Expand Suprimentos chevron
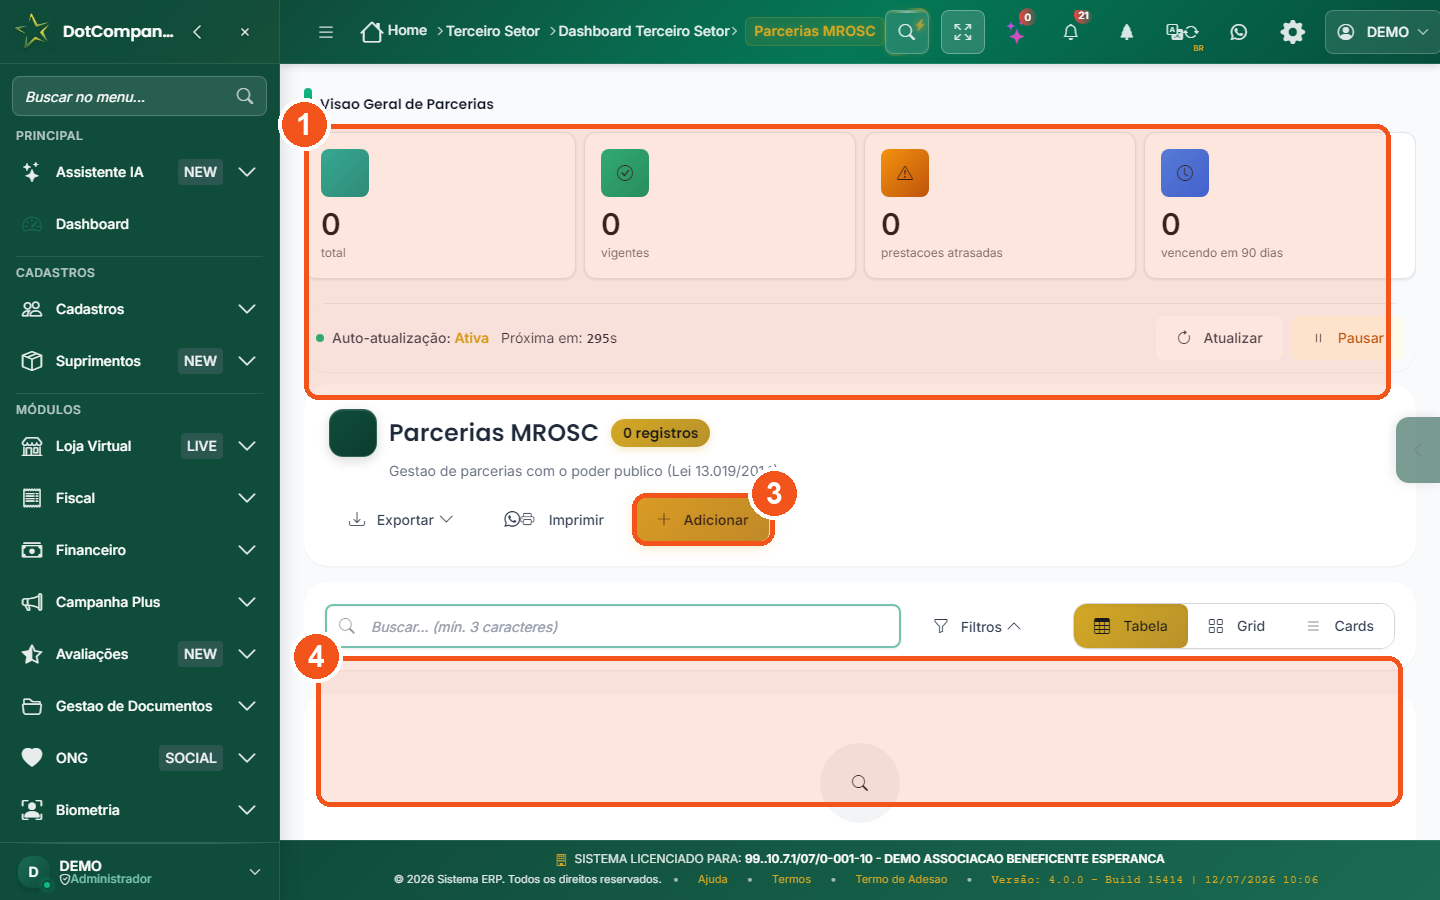This screenshot has width=1440, height=900. point(247,361)
